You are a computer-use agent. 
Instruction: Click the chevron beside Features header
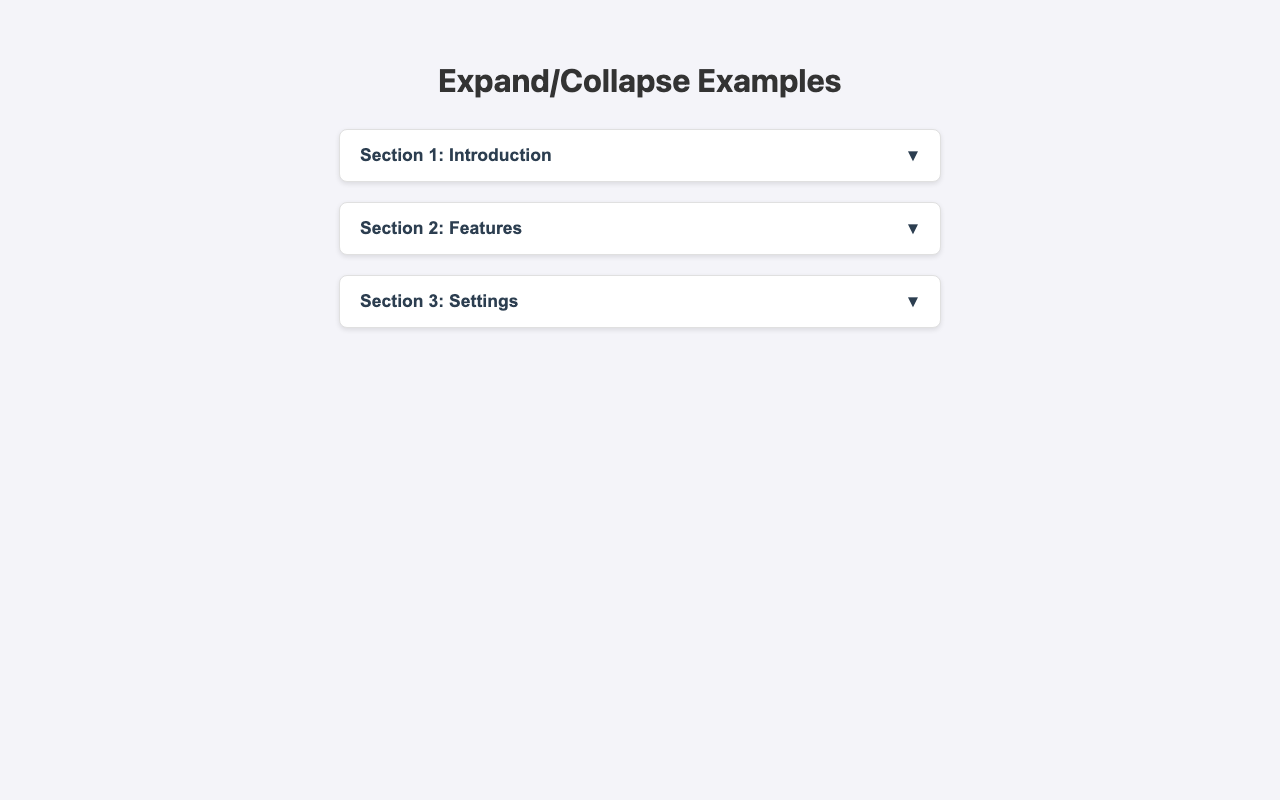(x=912, y=228)
